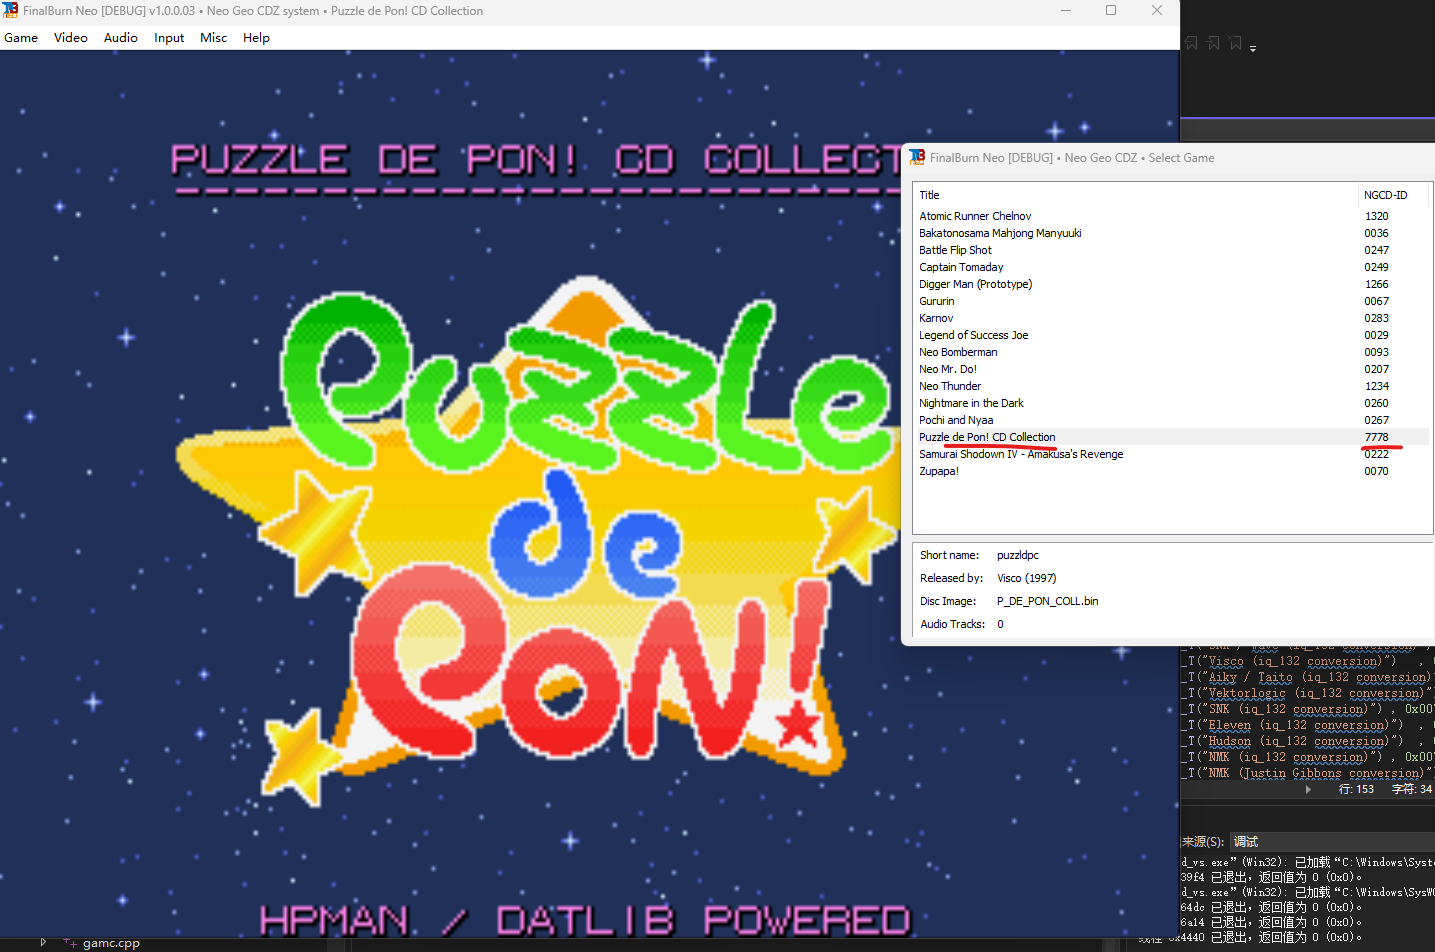Click the Hudson (iq_132 conversion) code line
The image size is (1435, 952).
point(1308,741)
